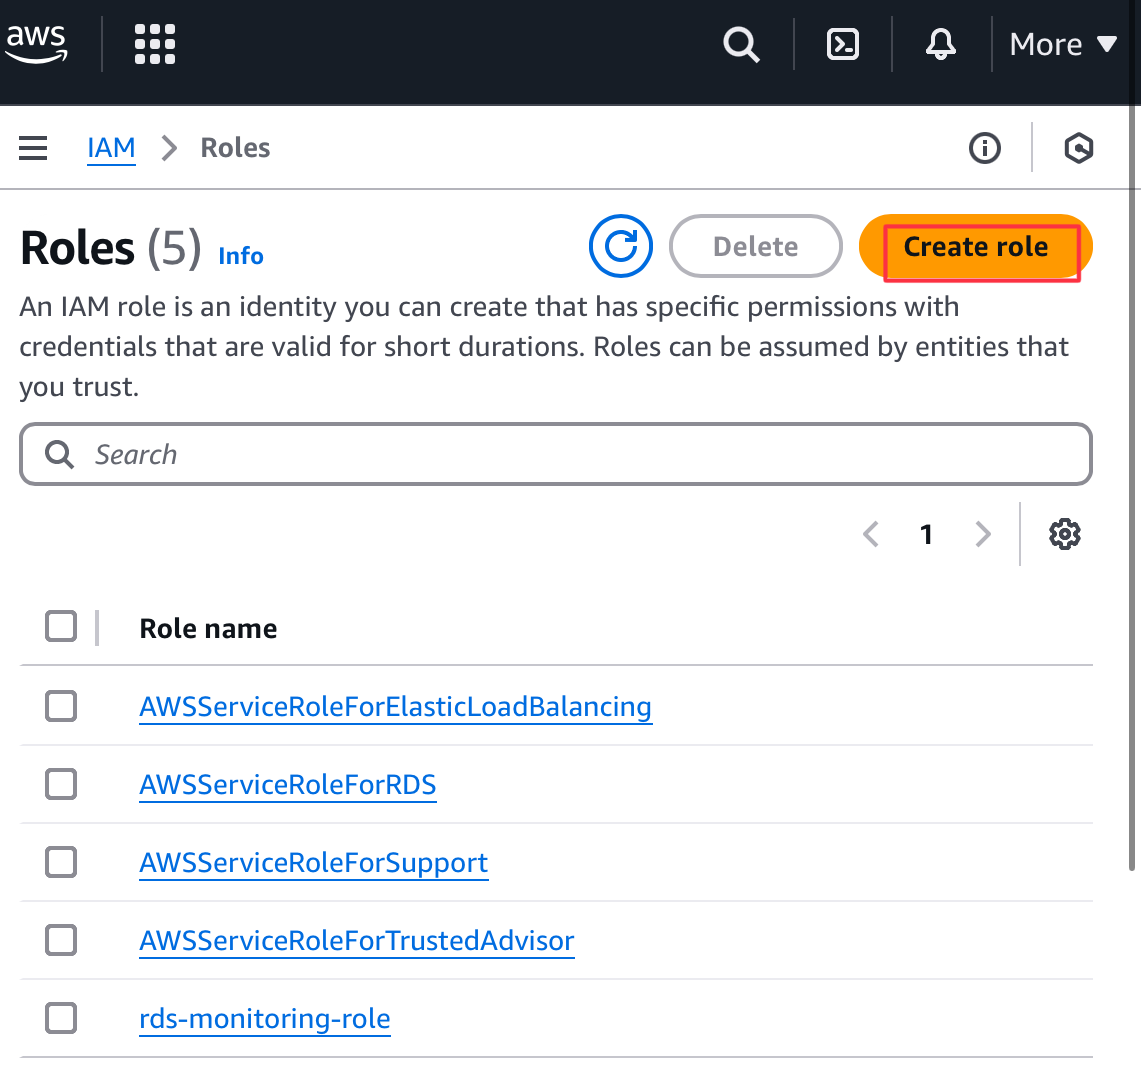1141x1078 pixels.
Task: Tick the rds-monitoring-role checkbox
Action: pos(61,1018)
